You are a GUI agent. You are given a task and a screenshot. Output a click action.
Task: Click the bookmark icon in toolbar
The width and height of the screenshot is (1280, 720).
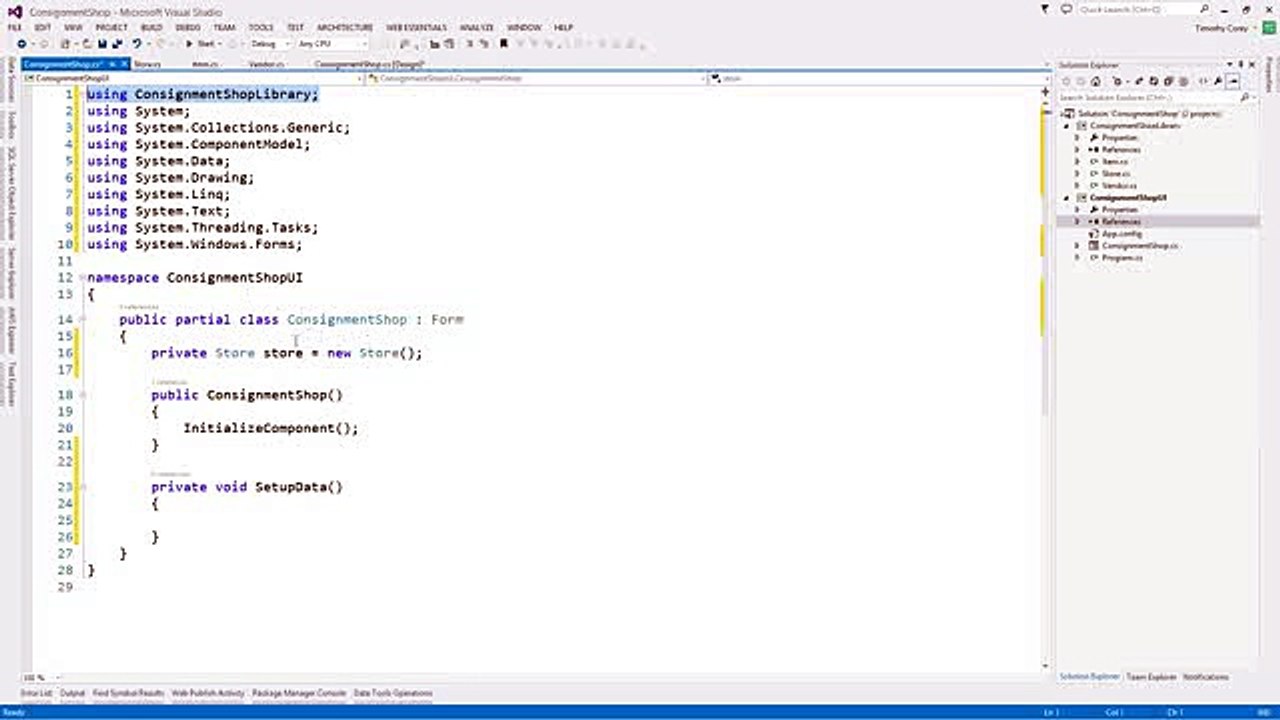[x=503, y=44]
